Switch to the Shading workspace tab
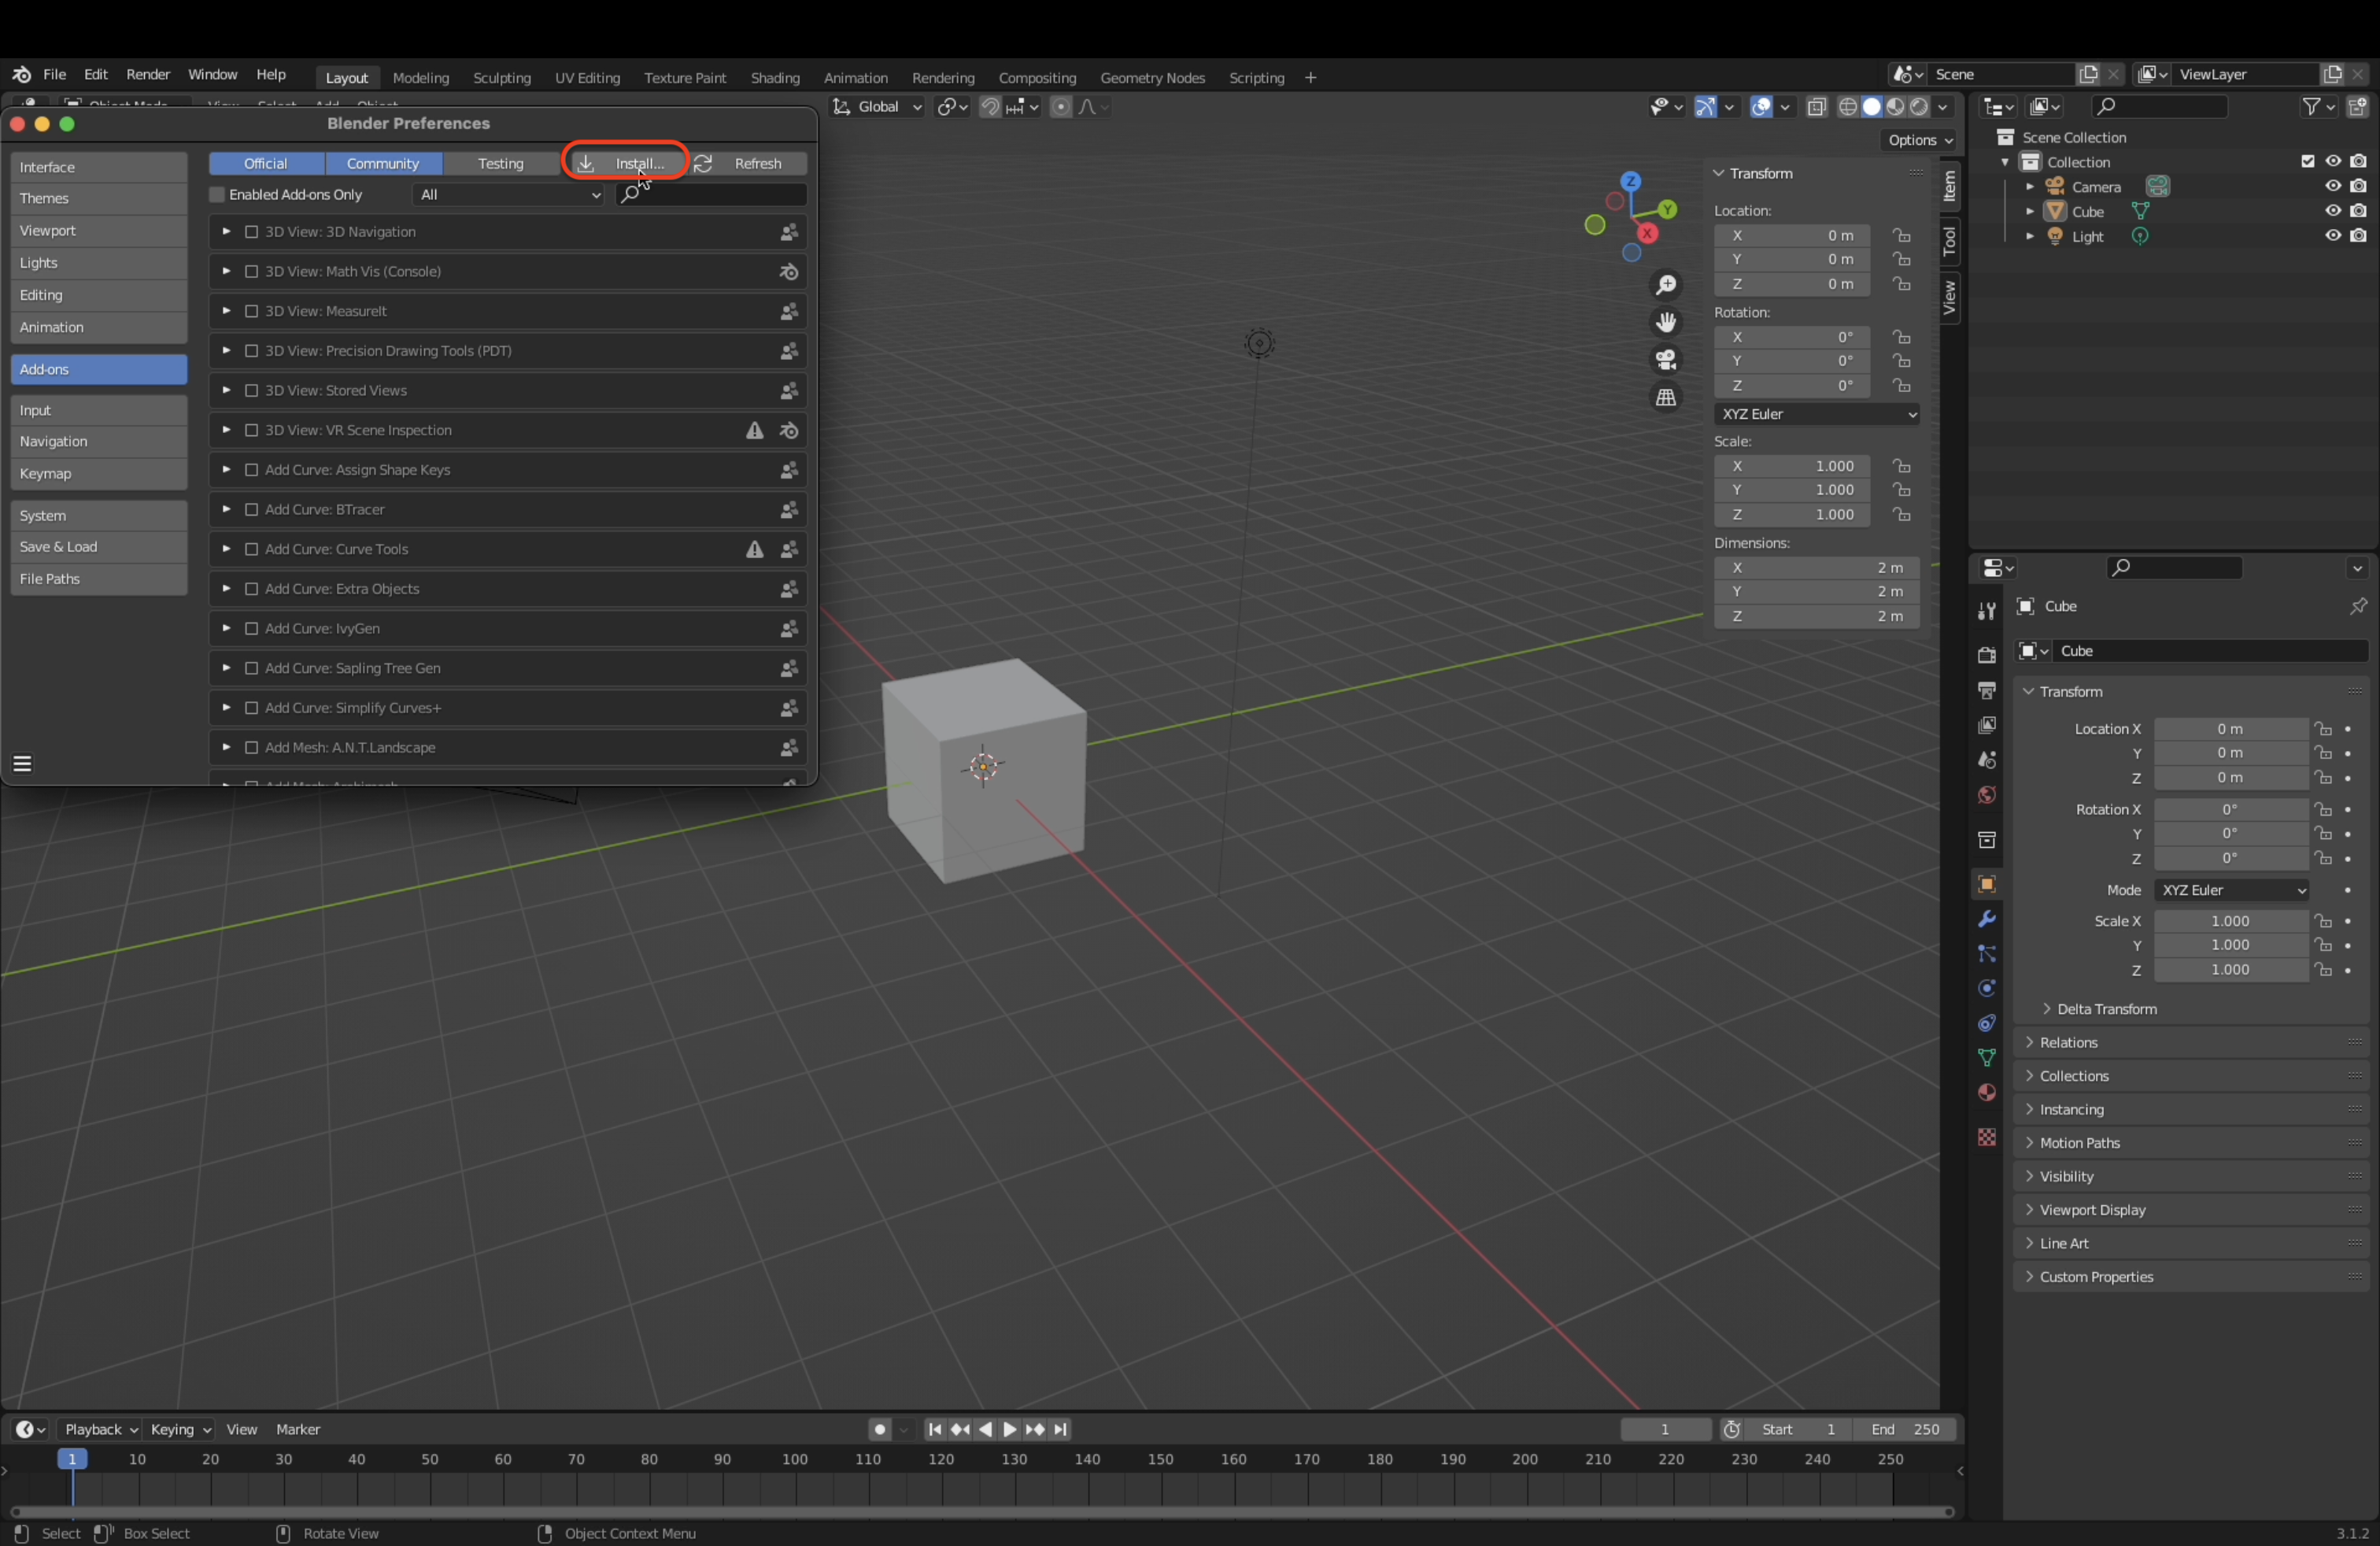 [775, 78]
